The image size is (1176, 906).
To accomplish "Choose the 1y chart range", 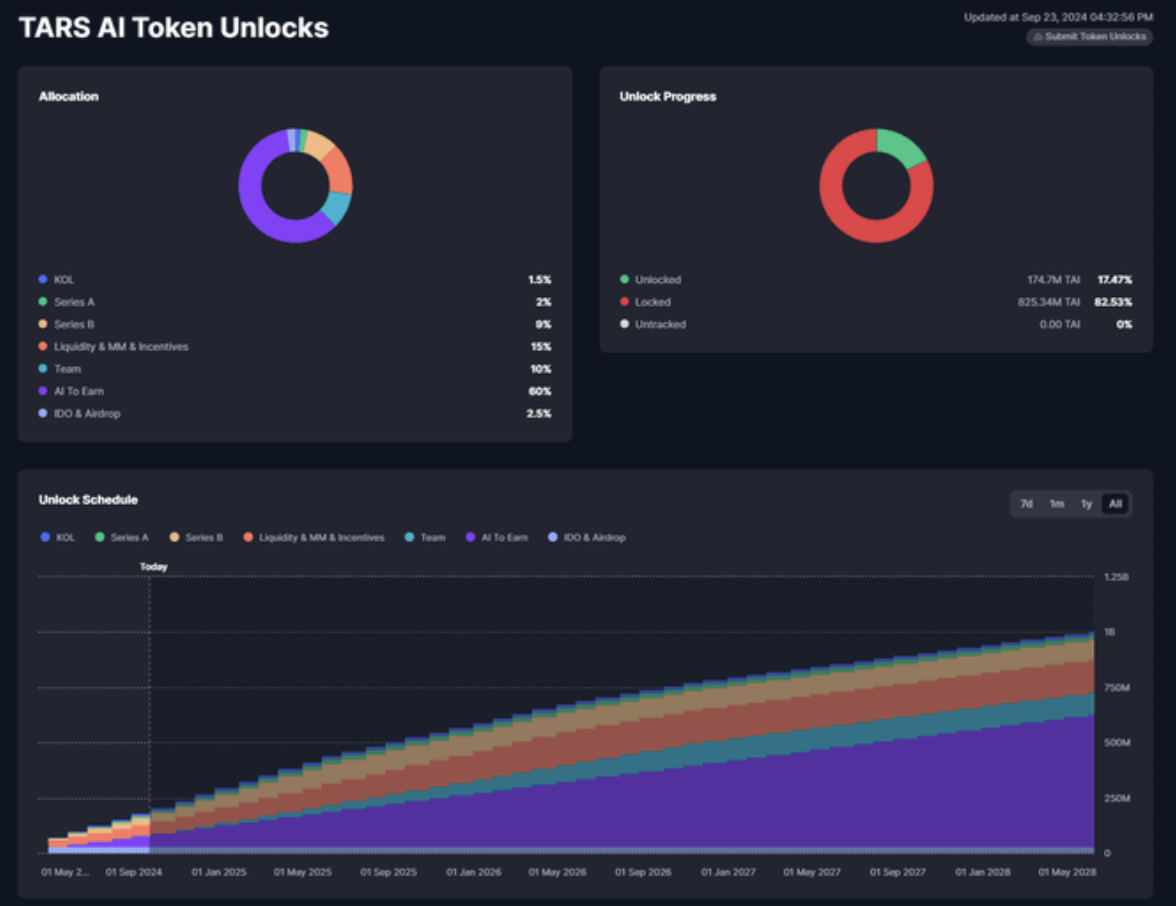I will pos(1086,504).
